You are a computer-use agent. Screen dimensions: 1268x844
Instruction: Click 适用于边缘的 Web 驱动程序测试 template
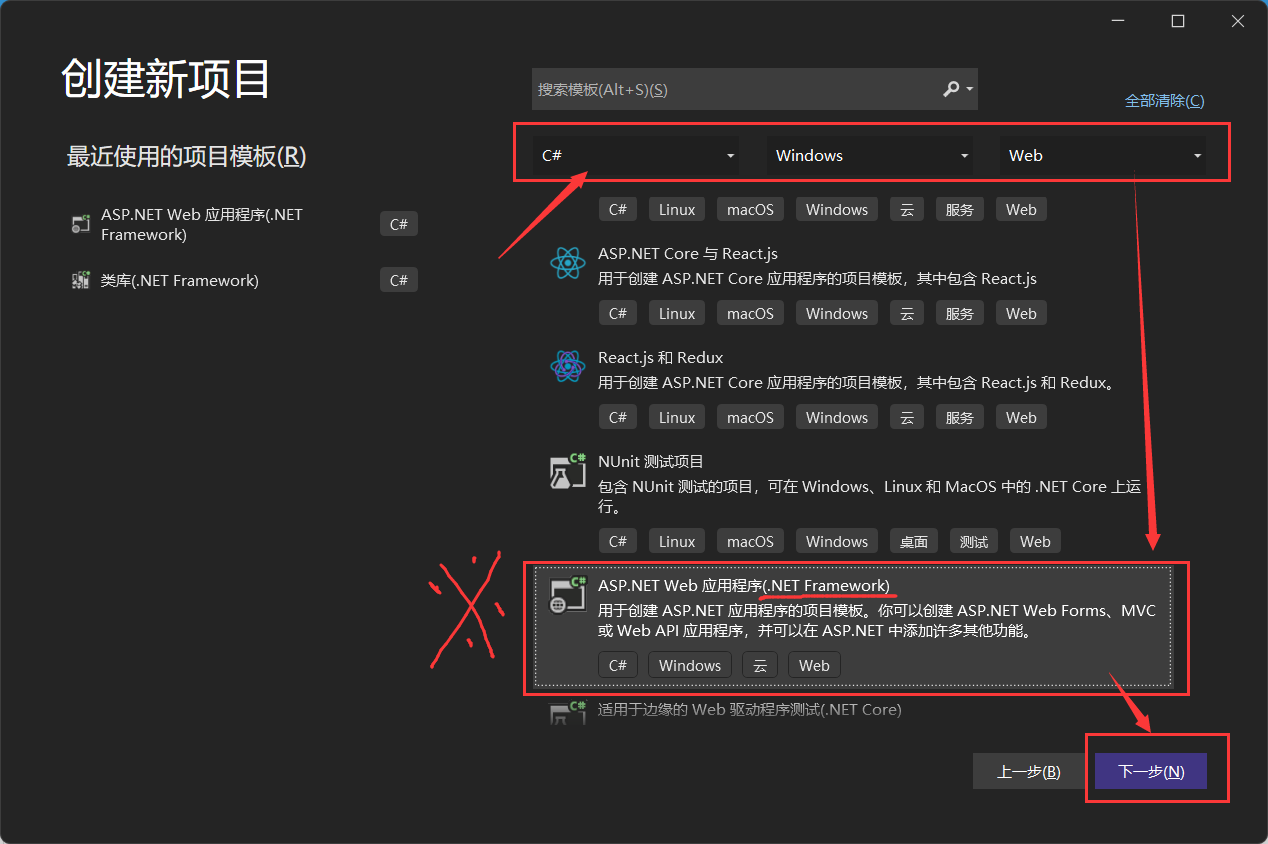[x=750, y=710]
